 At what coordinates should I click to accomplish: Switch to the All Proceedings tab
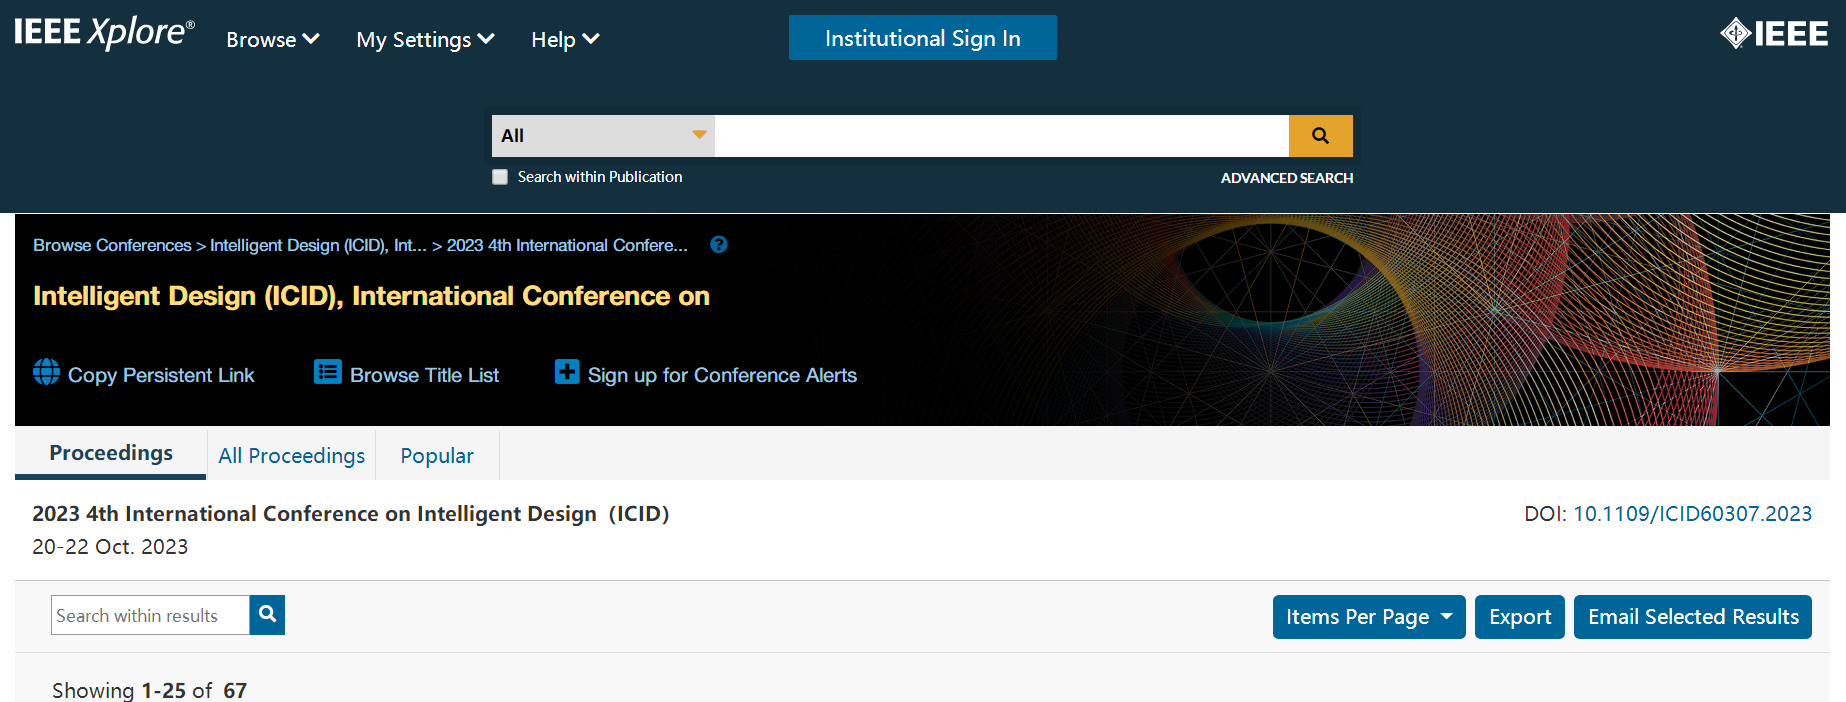(x=291, y=456)
